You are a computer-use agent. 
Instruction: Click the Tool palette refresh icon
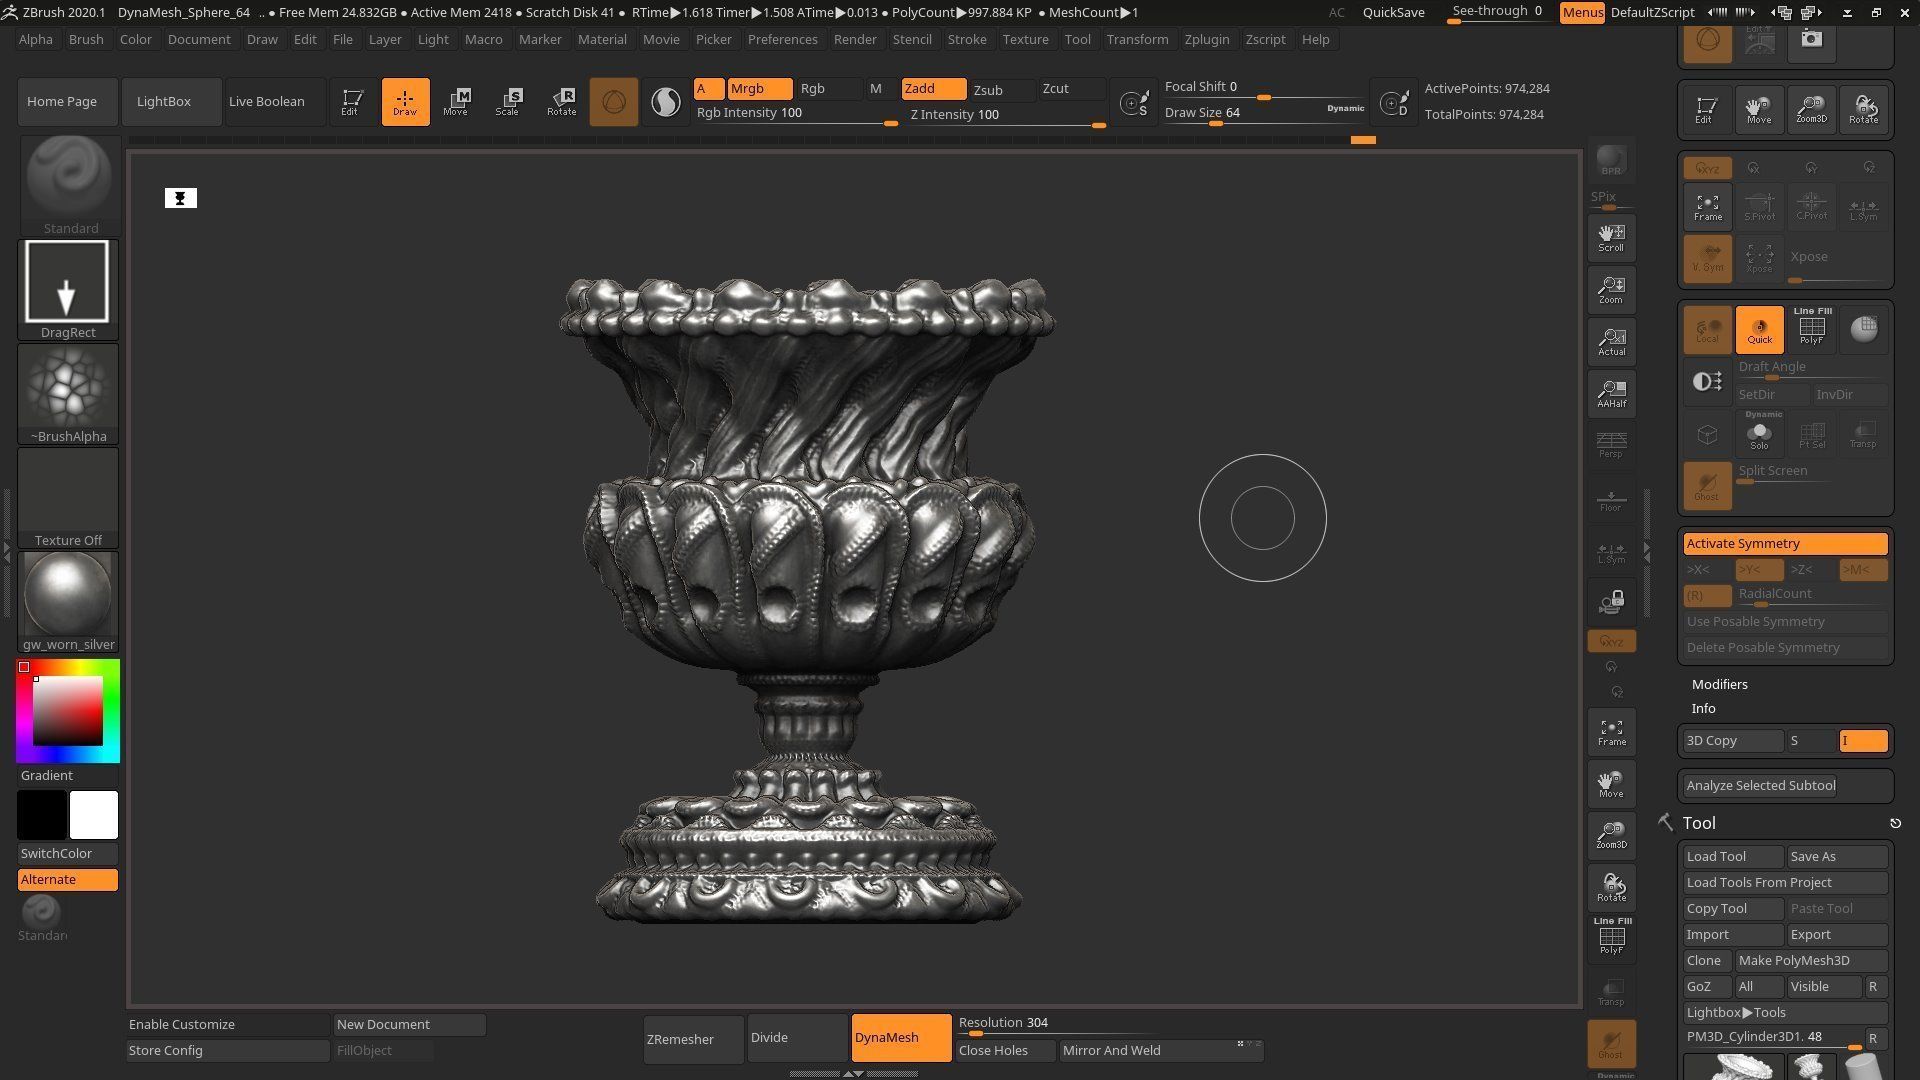[1895, 823]
